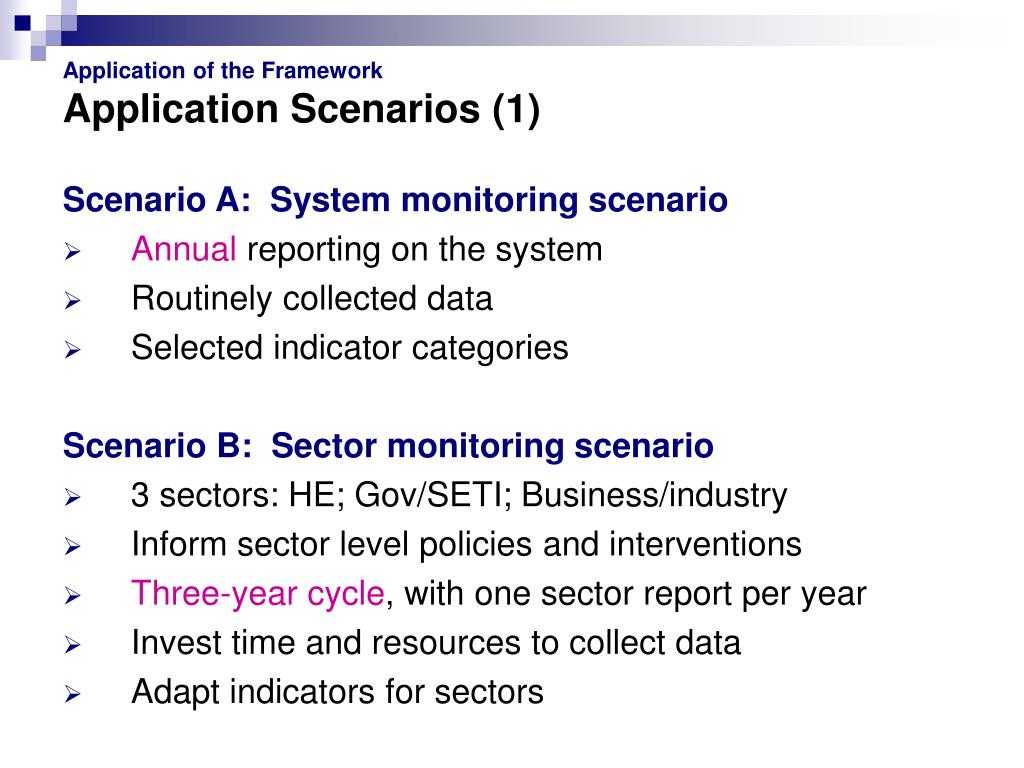The image size is (1024, 768).
Task: Click the arrow bullet beside "Annual reporting"
Action: point(72,252)
